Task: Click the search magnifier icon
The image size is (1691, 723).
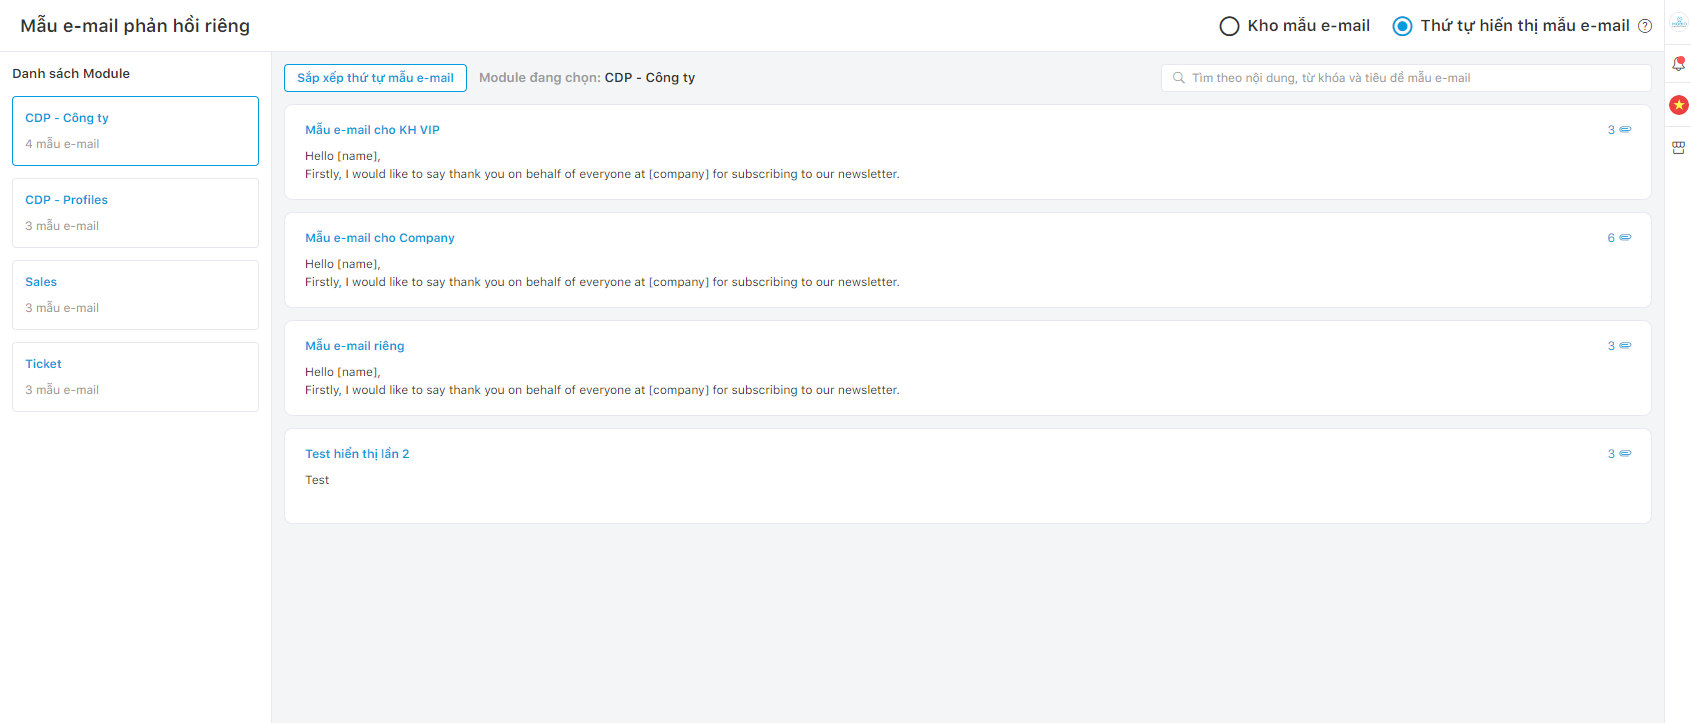Action: coord(1179,78)
